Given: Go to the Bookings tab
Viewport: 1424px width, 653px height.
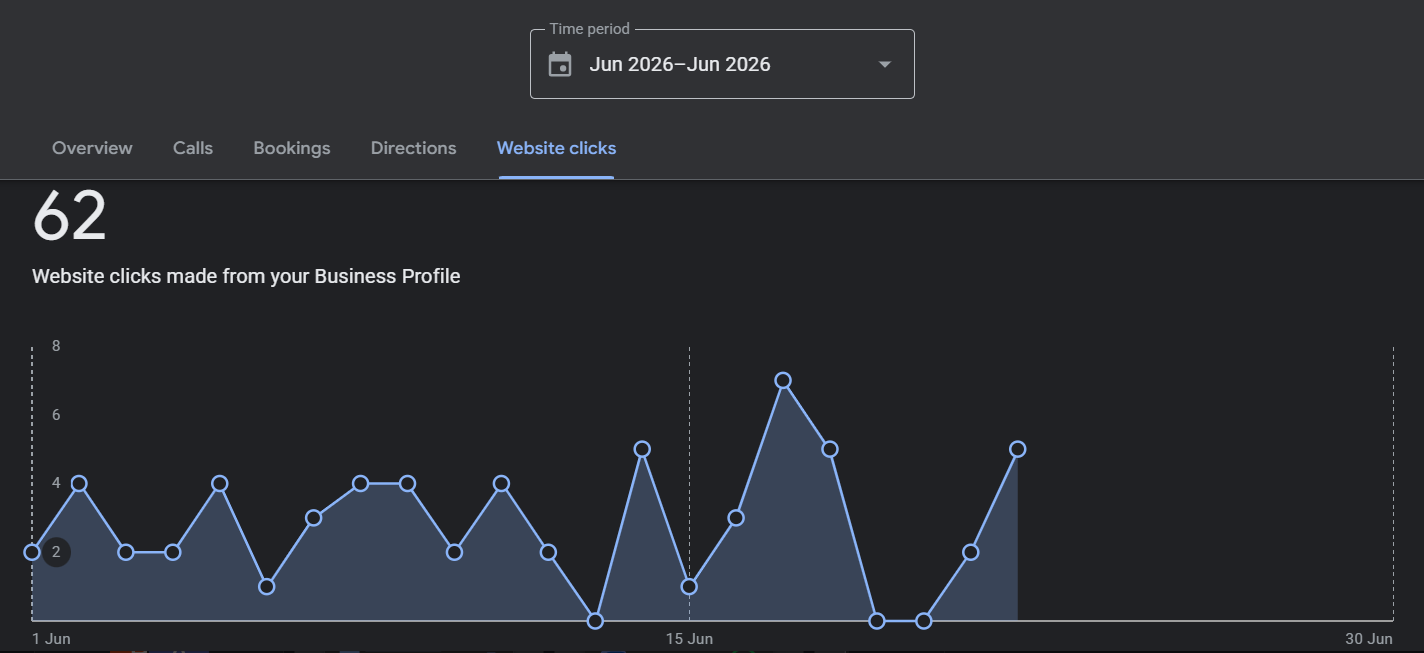Looking at the screenshot, I should 292,148.
